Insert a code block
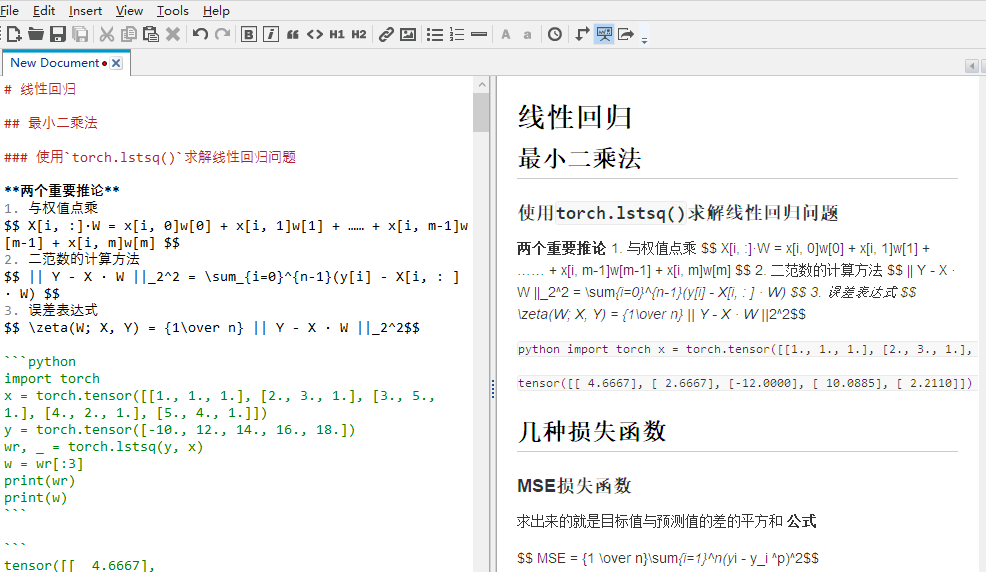Viewport: 986px width, 572px height. (315, 34)
